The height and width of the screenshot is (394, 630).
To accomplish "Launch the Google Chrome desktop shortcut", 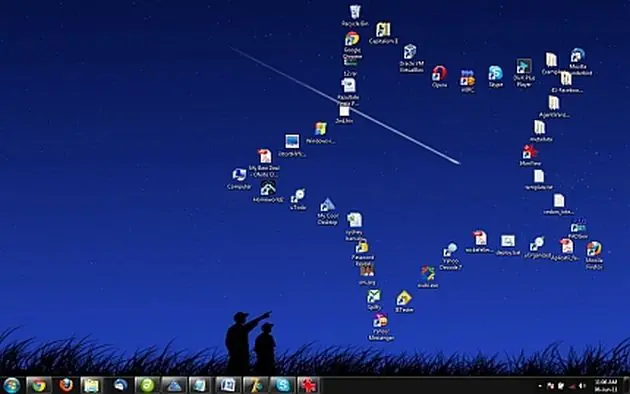I will (352, 39).
